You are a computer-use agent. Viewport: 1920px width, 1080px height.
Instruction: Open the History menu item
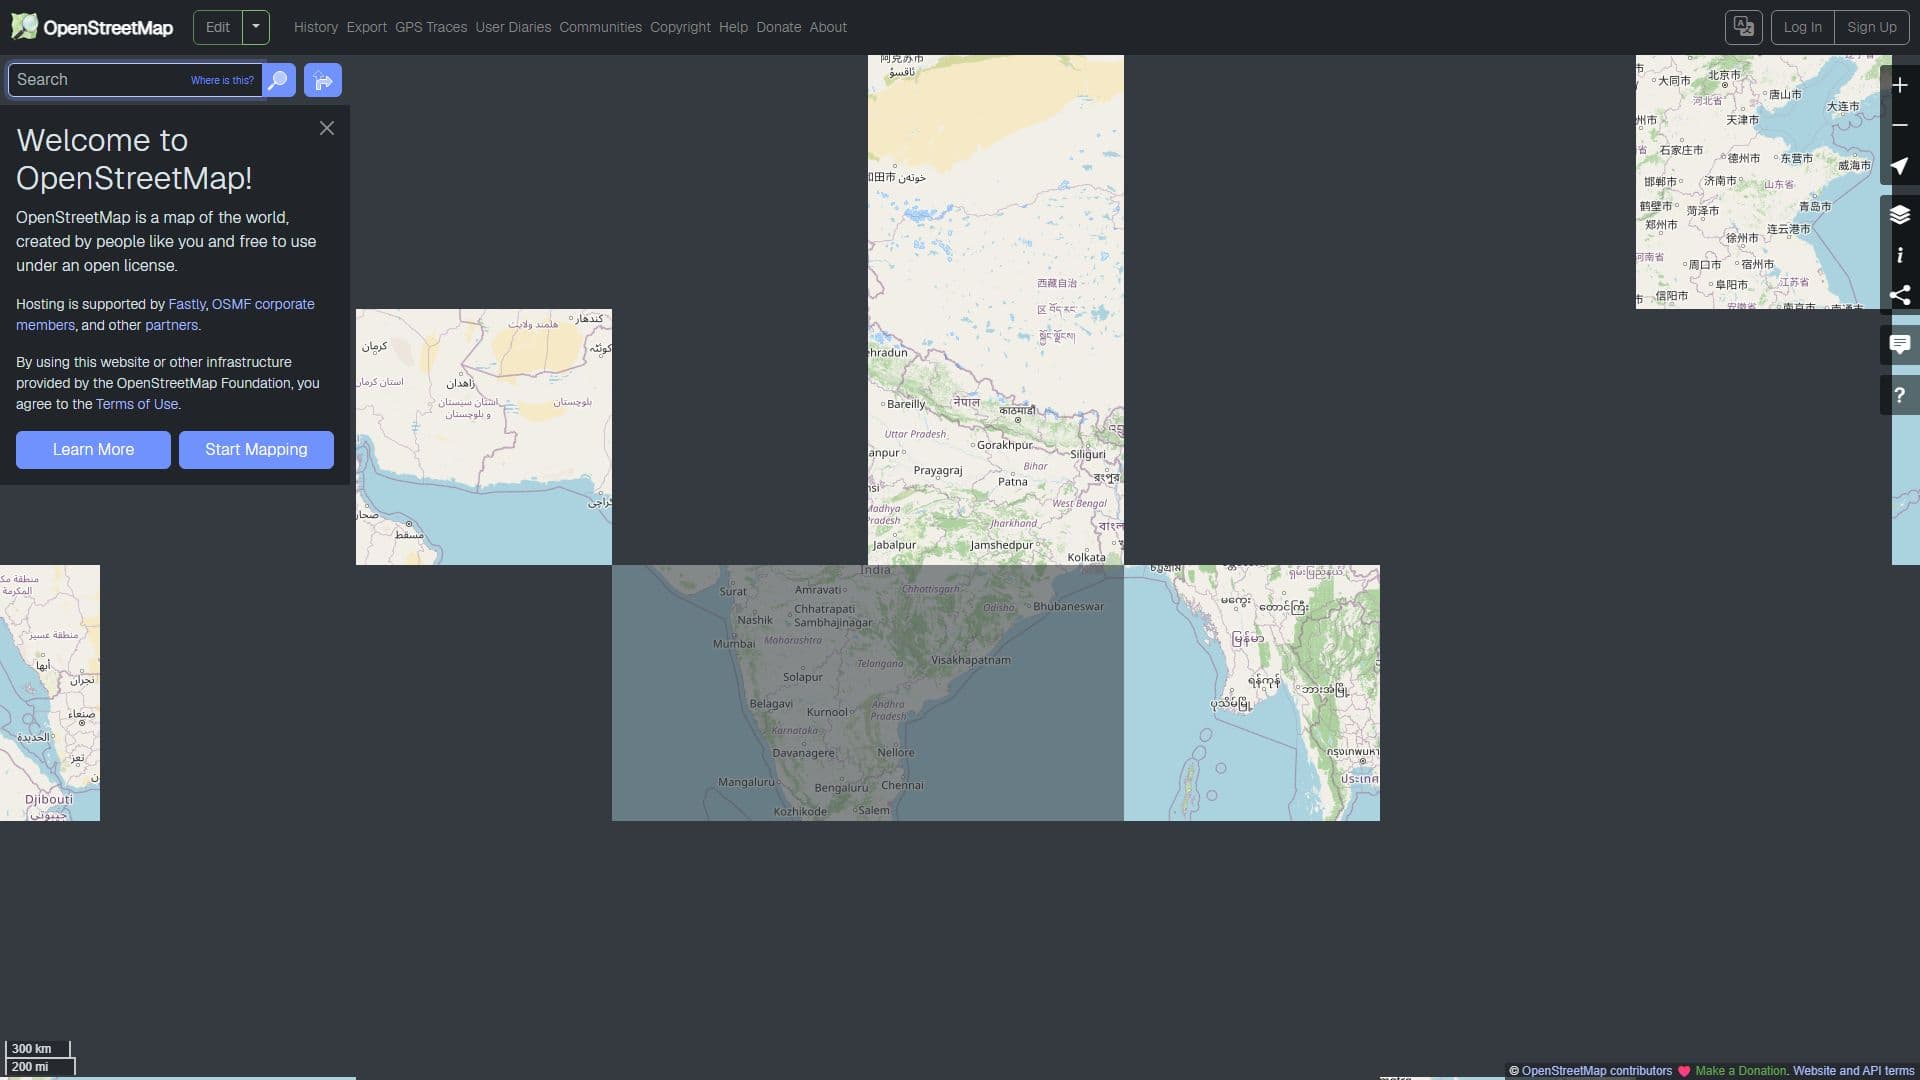coord(316,27)
